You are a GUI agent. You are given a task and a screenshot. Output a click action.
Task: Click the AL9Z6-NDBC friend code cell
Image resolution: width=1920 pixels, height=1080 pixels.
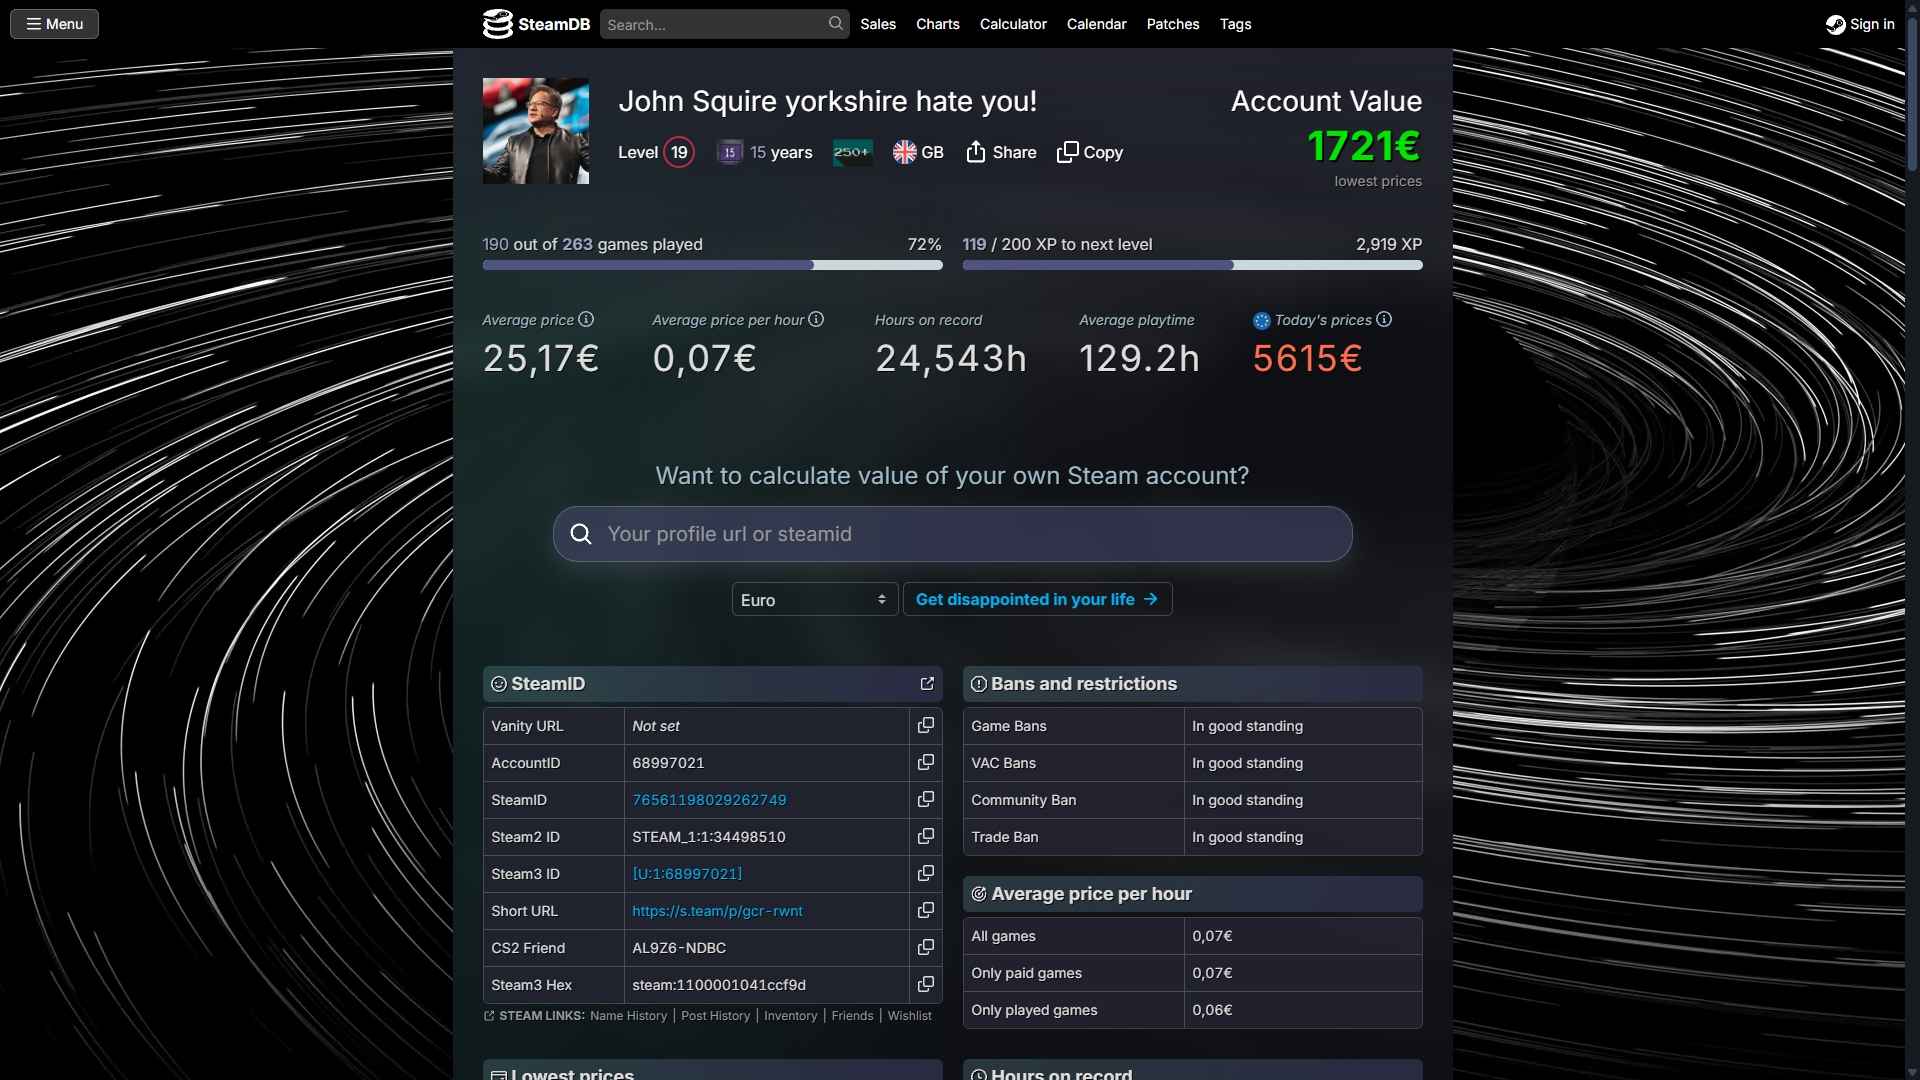[x=766, y=947]
